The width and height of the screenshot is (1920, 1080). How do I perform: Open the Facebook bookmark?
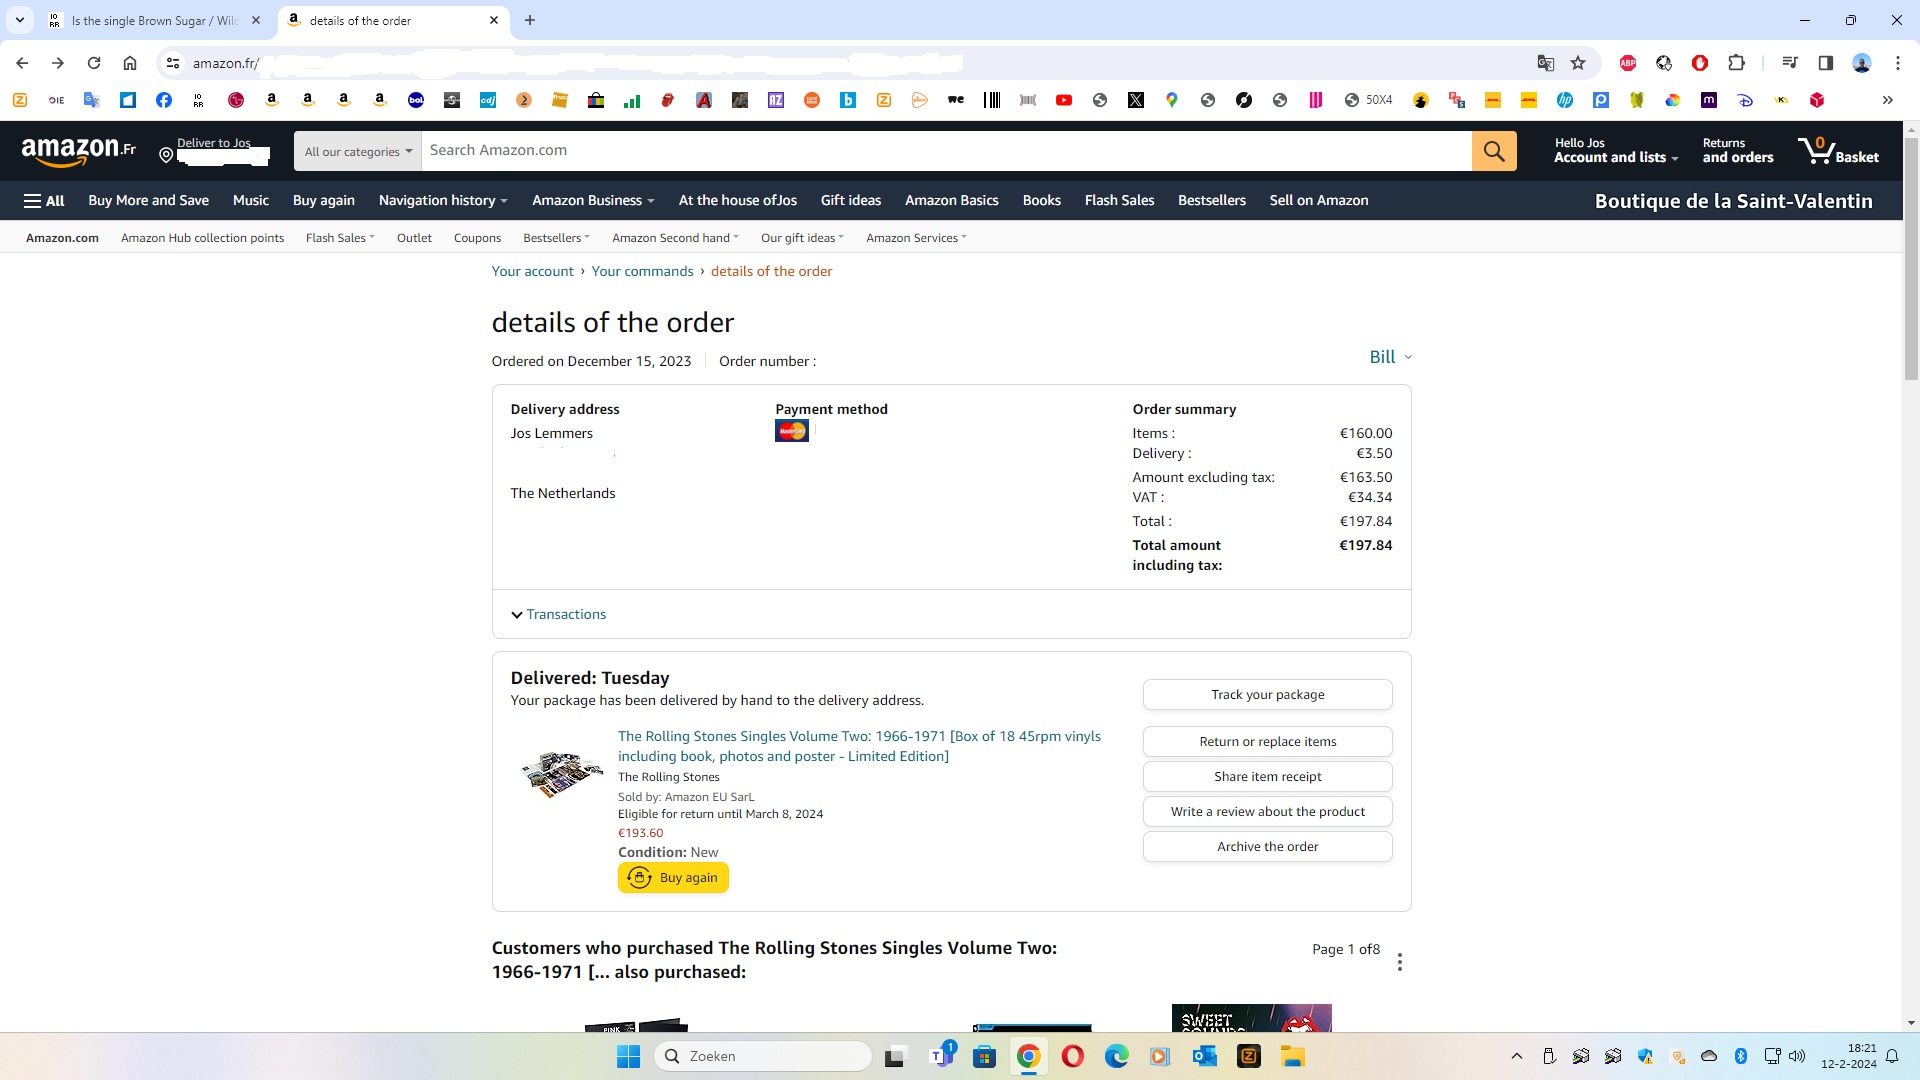coord(164,100)
